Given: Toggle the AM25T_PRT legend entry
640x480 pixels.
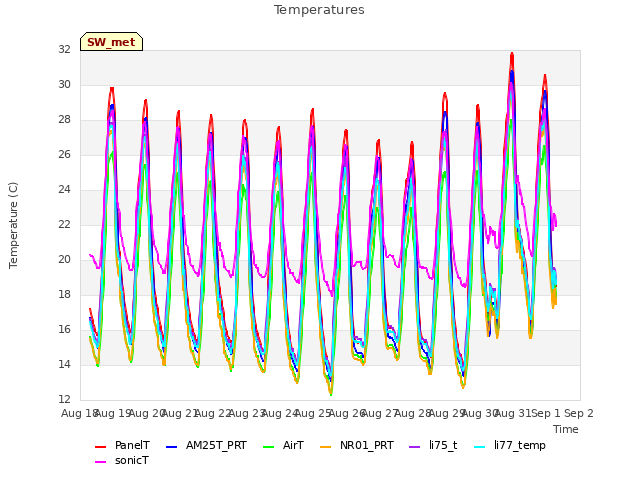Looking at the screenshot, I should [207, 445].
